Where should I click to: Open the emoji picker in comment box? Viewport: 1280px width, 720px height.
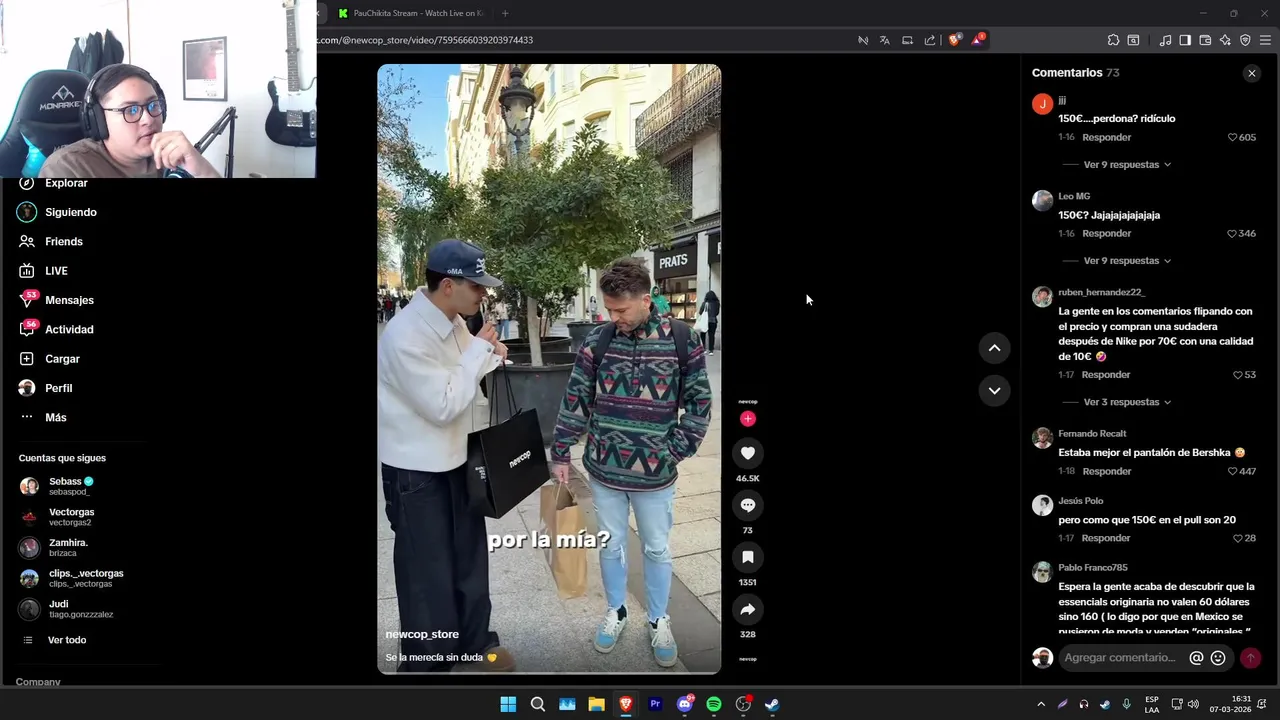click(x=1218, y=658)
